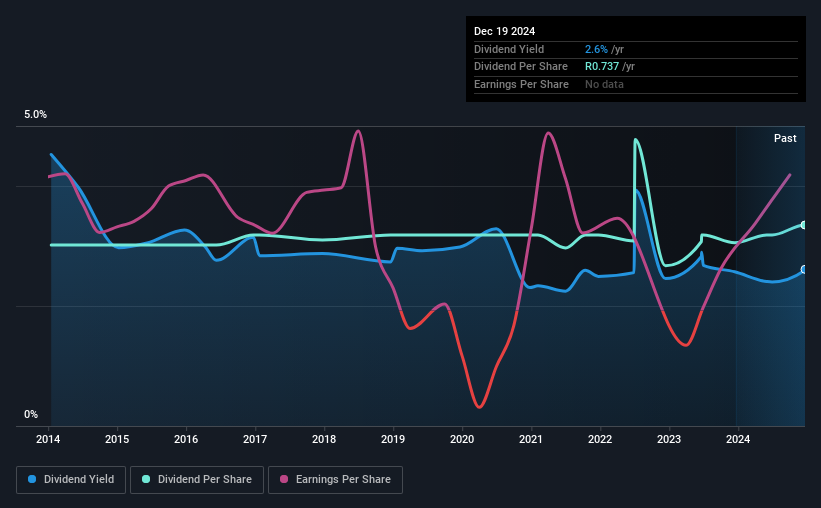821x508 pixels.
Task: Click the 5.0% y-axis label
Action: tap(35, 114)
